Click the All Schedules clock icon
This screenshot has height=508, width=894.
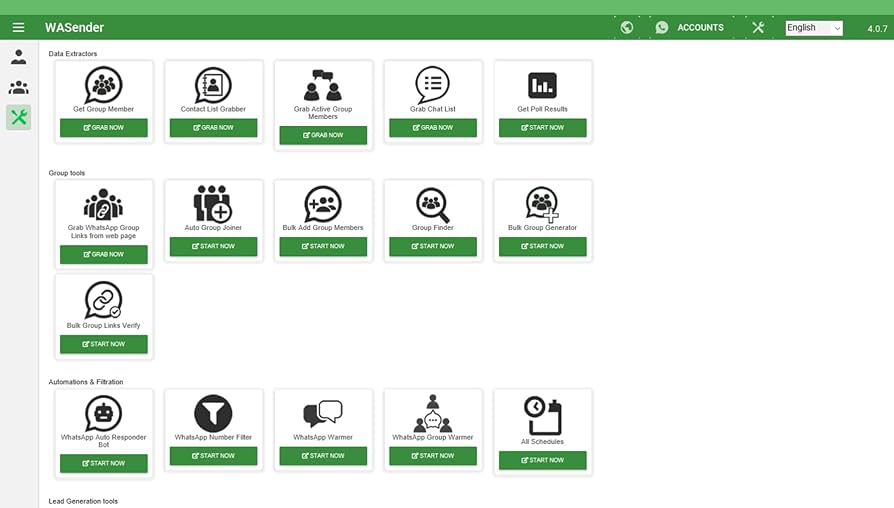click(542, 415)
